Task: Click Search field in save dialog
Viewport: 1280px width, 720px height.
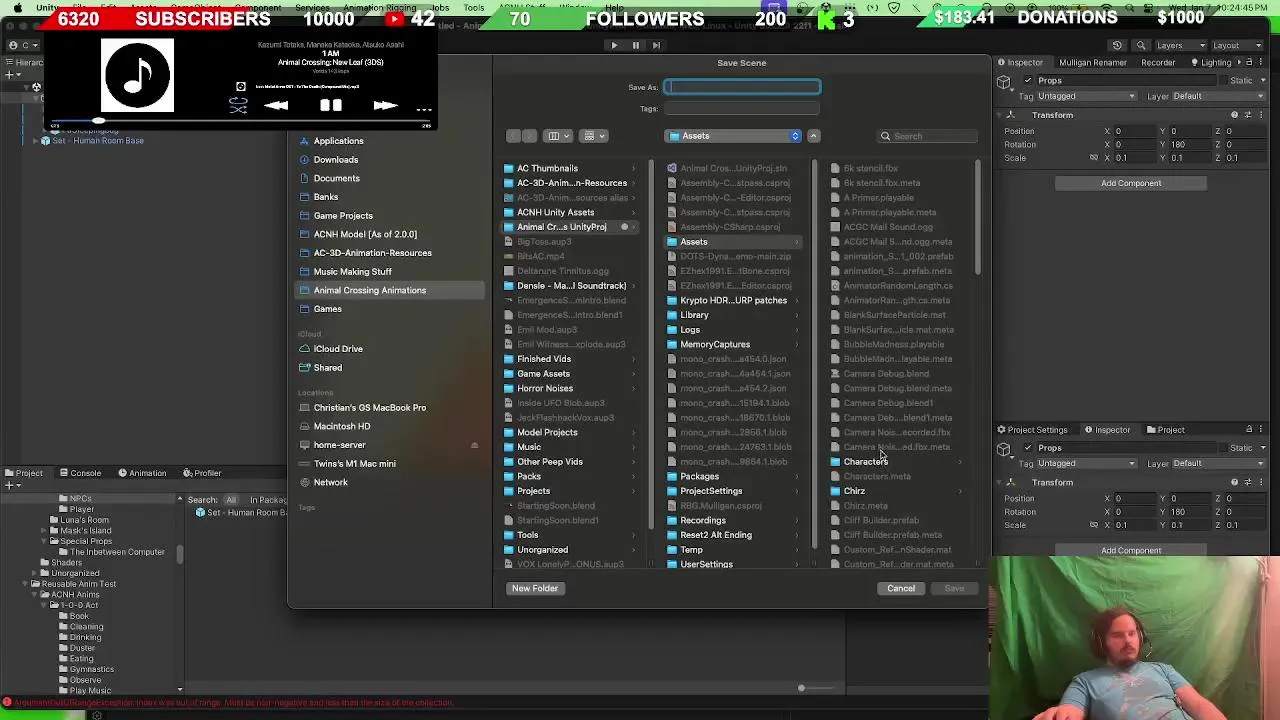Action: coord(928,136)
